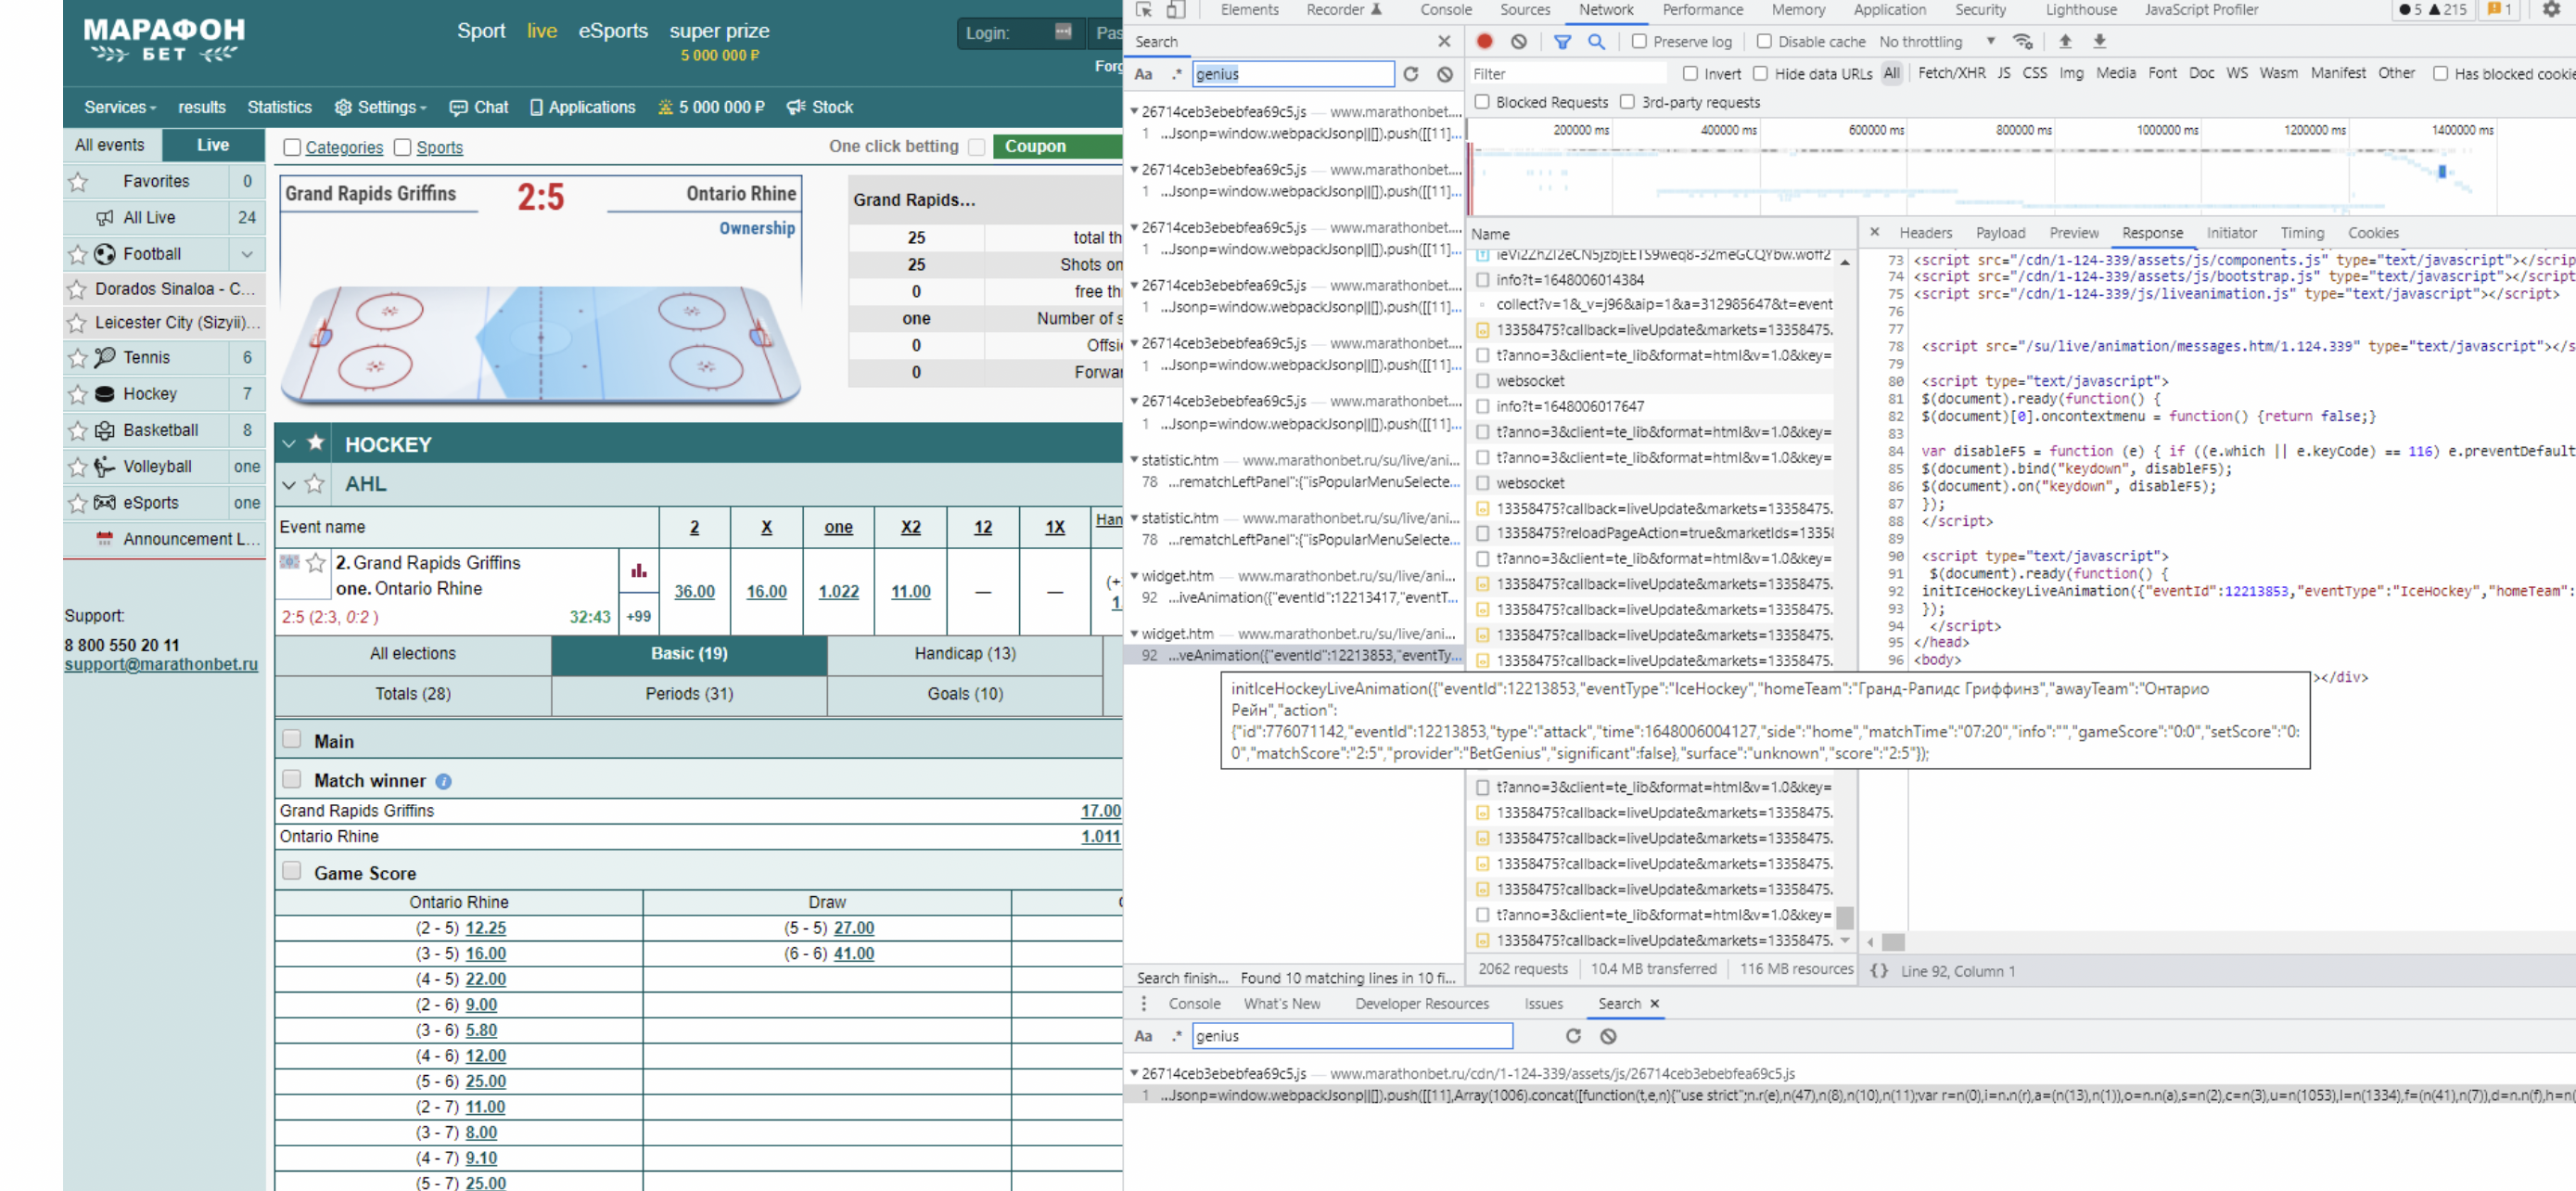Open statistics chart icon for Griffins match
Image resolution: width=2576 pixels, height=1191 pixels.
click(x=638, y=571)
